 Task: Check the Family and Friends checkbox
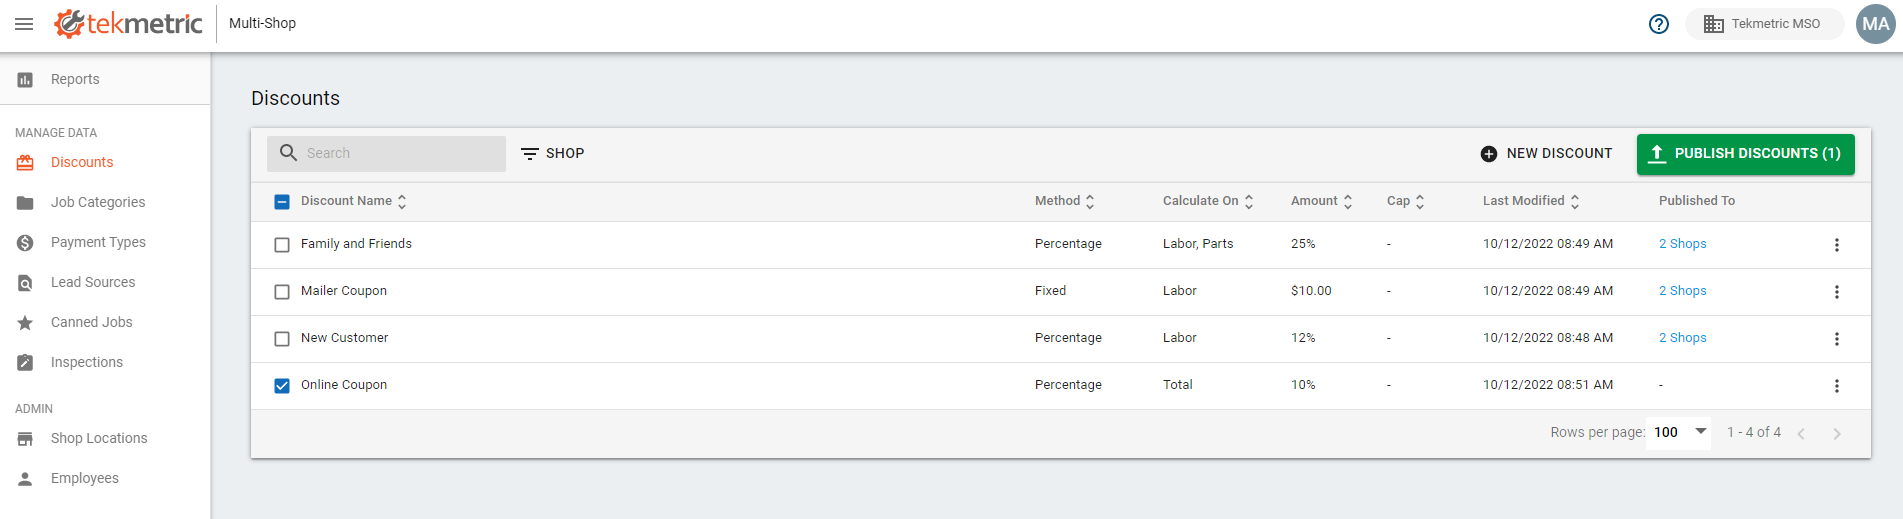(282, 245)
